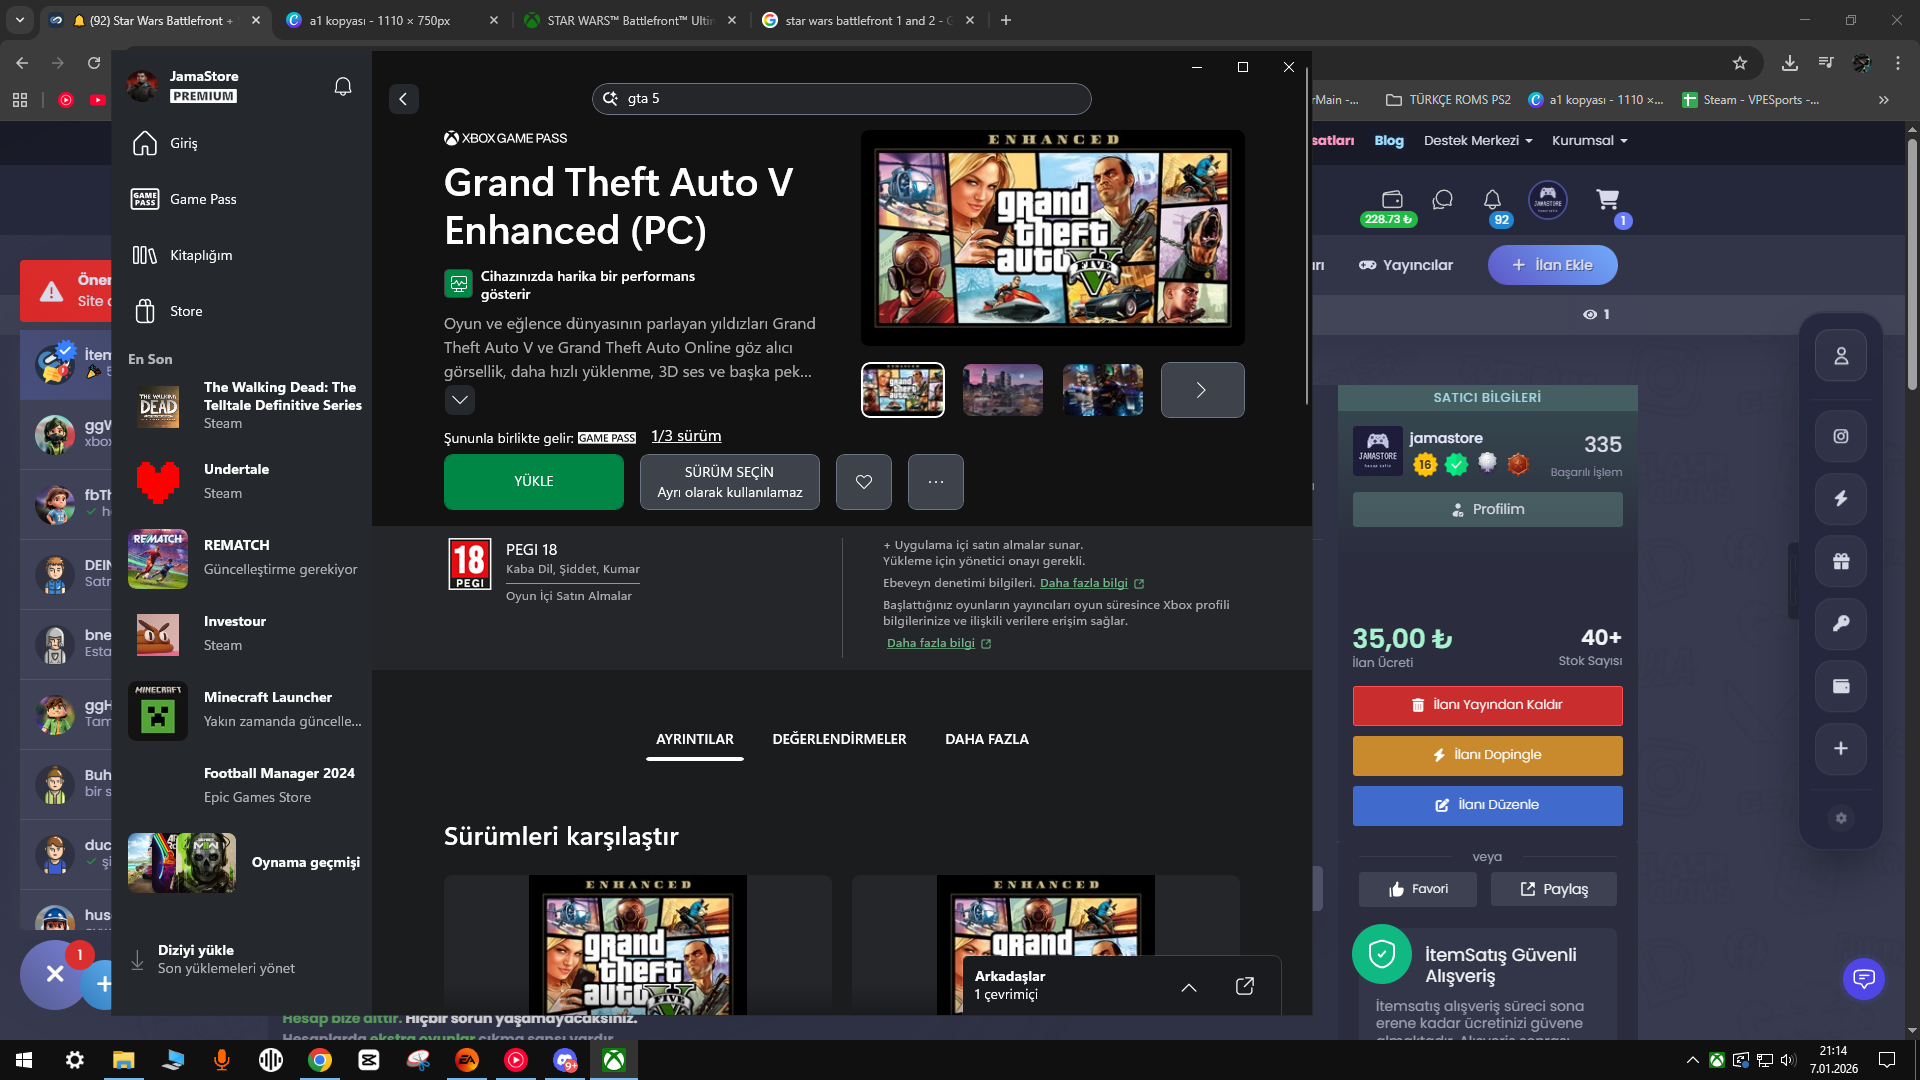The width and height of the screenshot is (1920, 1080).
Task: Open Investour from recent list
Action: [x=245, y=634]
